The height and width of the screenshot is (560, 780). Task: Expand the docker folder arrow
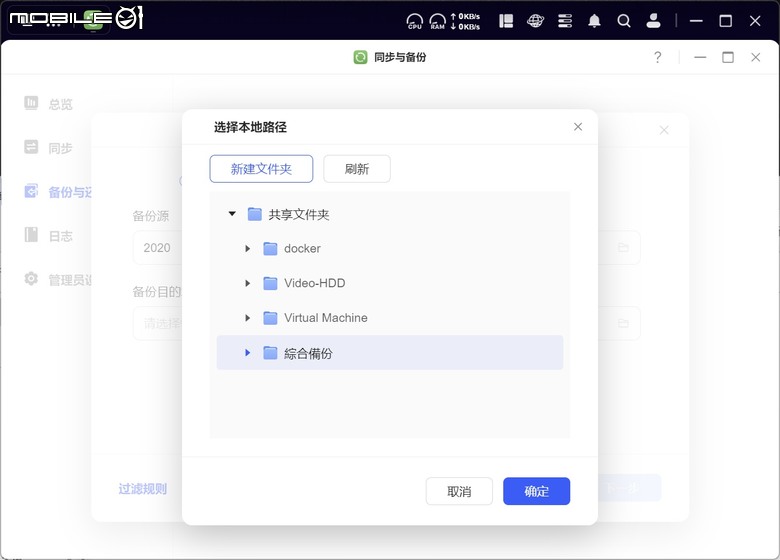[248, 249]
